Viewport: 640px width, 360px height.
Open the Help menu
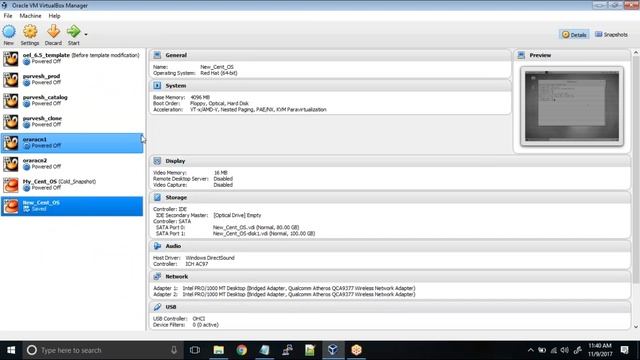tap(54, 16)
